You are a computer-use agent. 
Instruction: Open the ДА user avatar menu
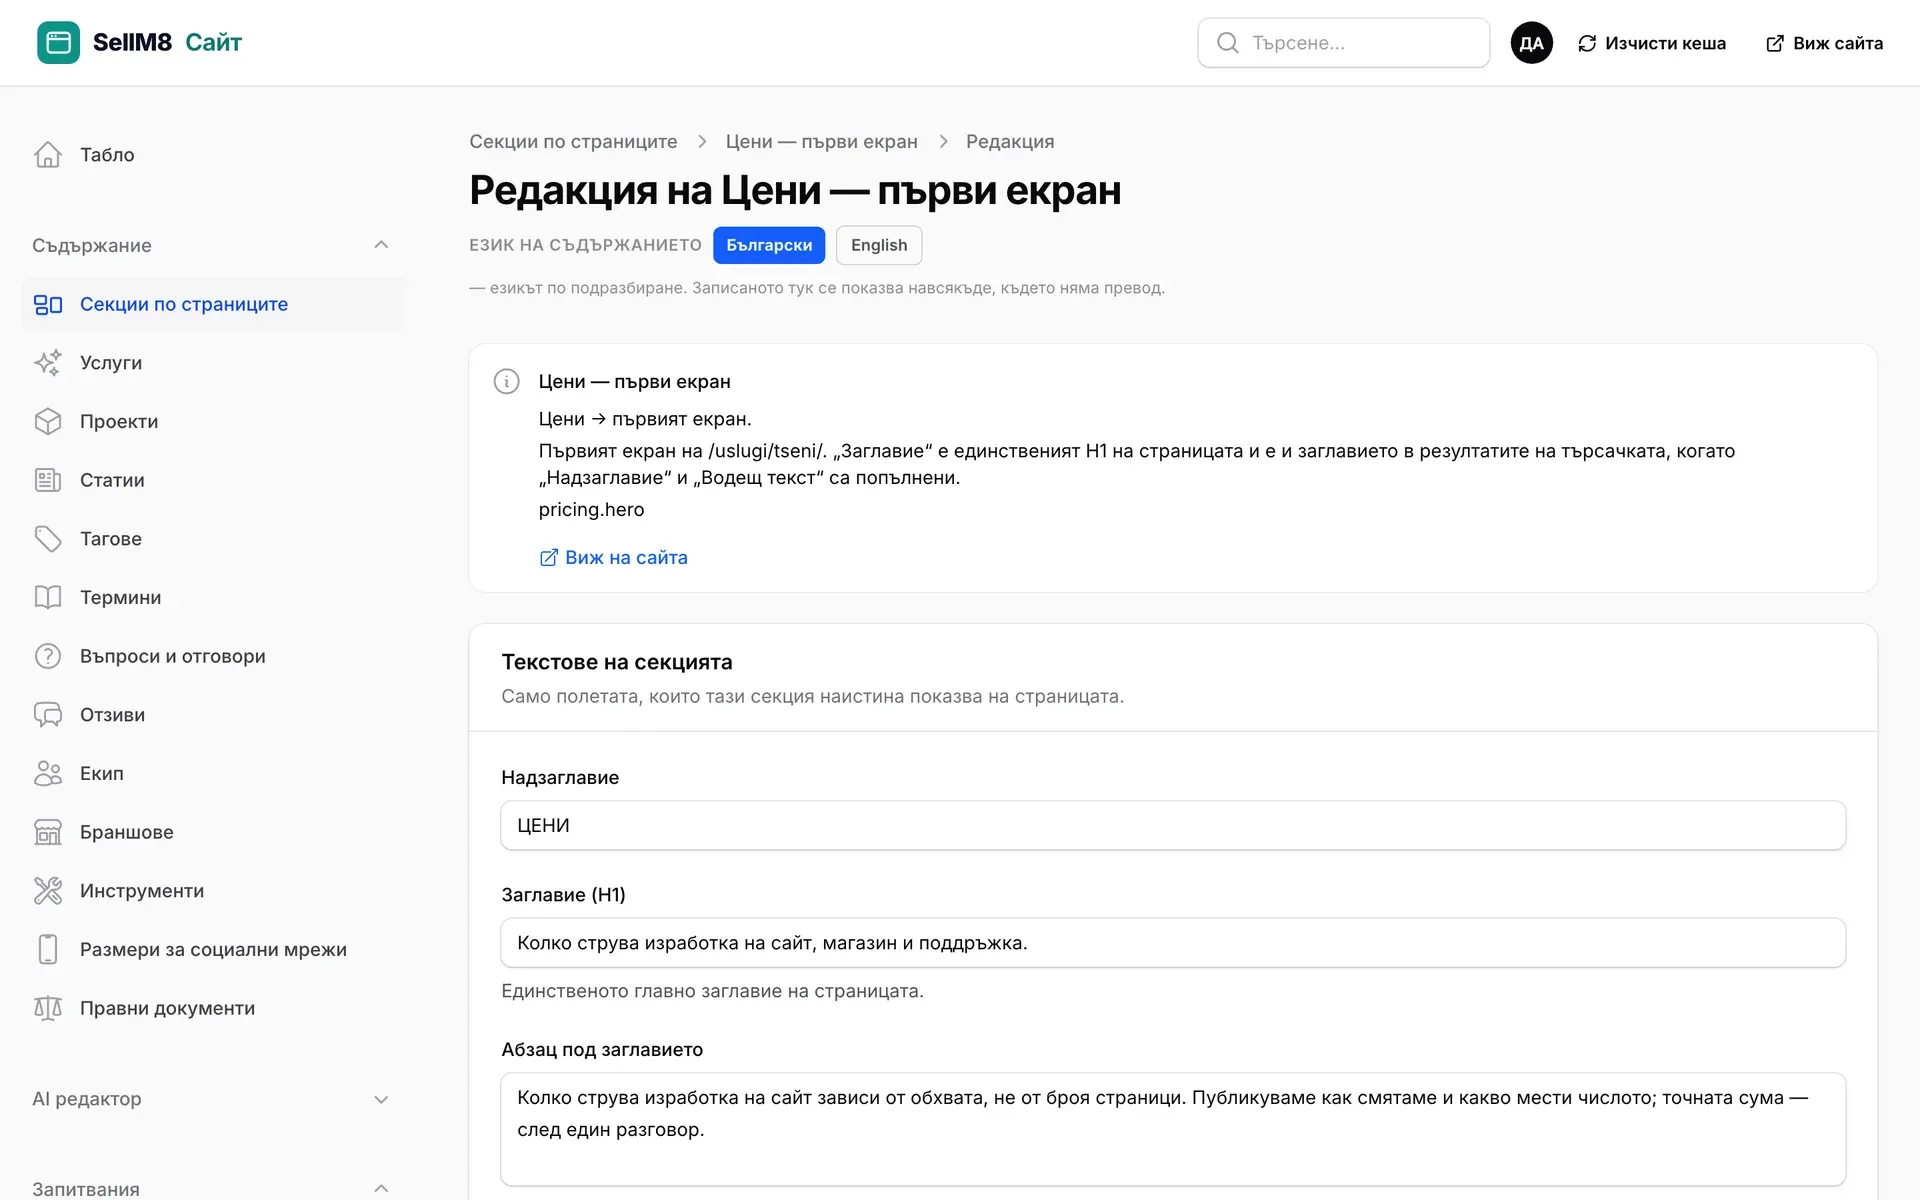(x=1531, y=43)
